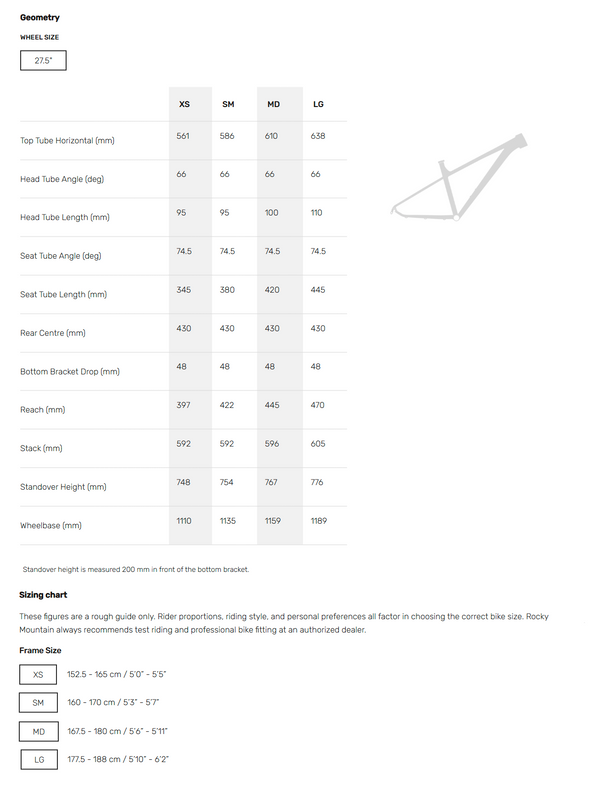Click the Top Tube Horizontal (mm) row label
This screenshot has width=600, height=791.
(67, 141)
